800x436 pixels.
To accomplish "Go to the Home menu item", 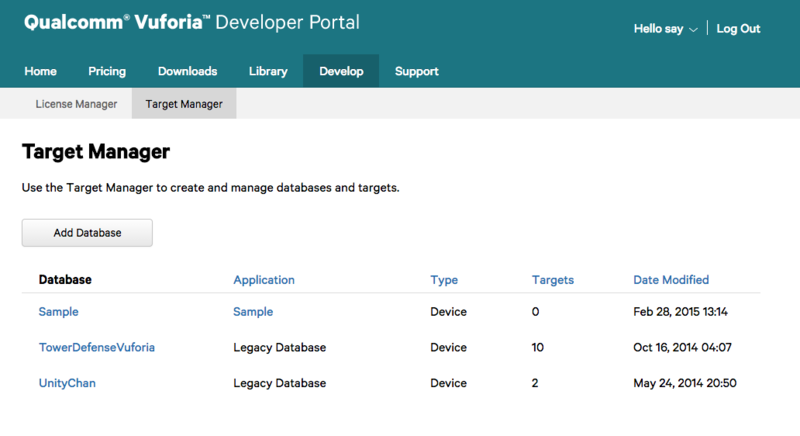I will (x=40, y=71).
